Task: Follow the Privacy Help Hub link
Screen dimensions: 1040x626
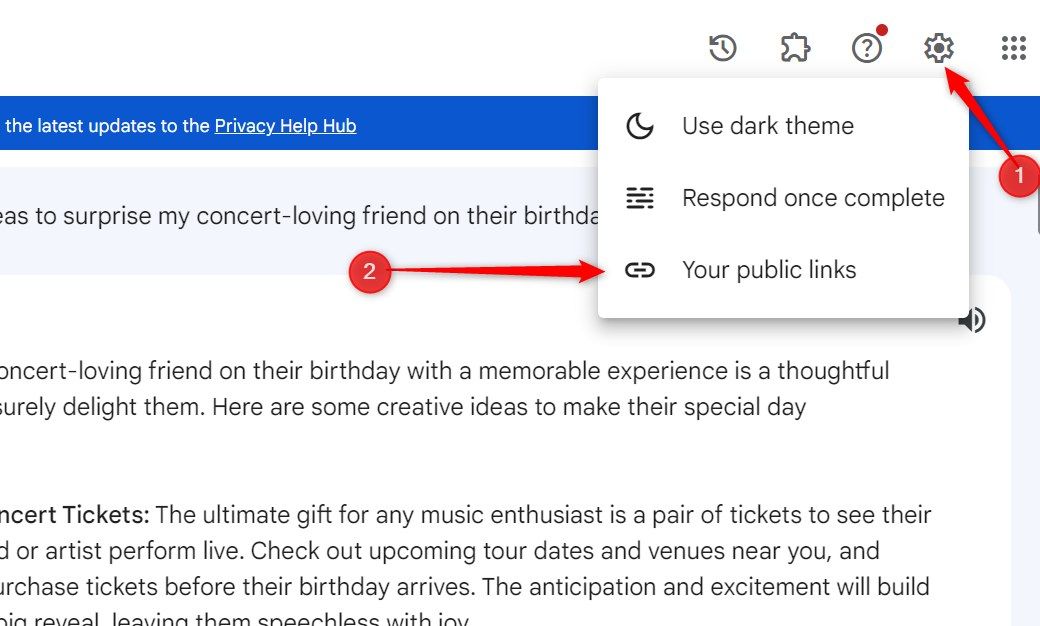Action: (285, 125)
